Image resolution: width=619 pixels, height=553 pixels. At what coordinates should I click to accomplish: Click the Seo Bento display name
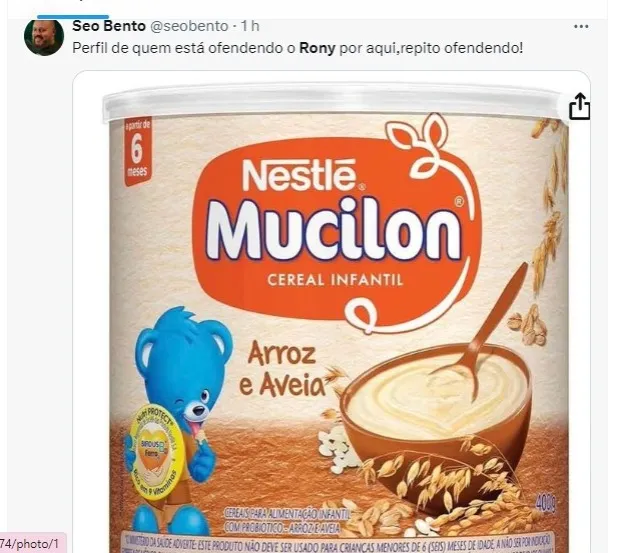click(109, 26)
